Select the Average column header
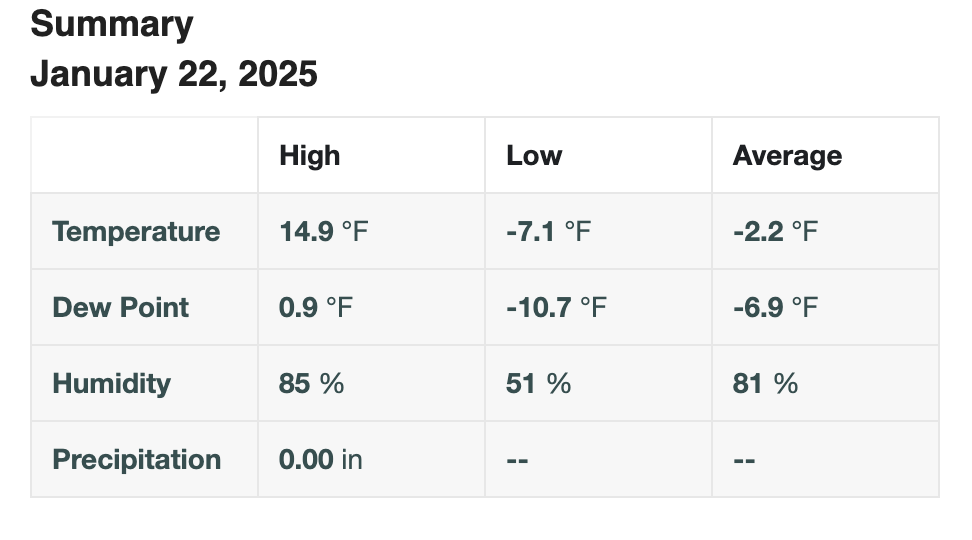The width and height of the screenshot is (972, 540). tap(787, 155)
